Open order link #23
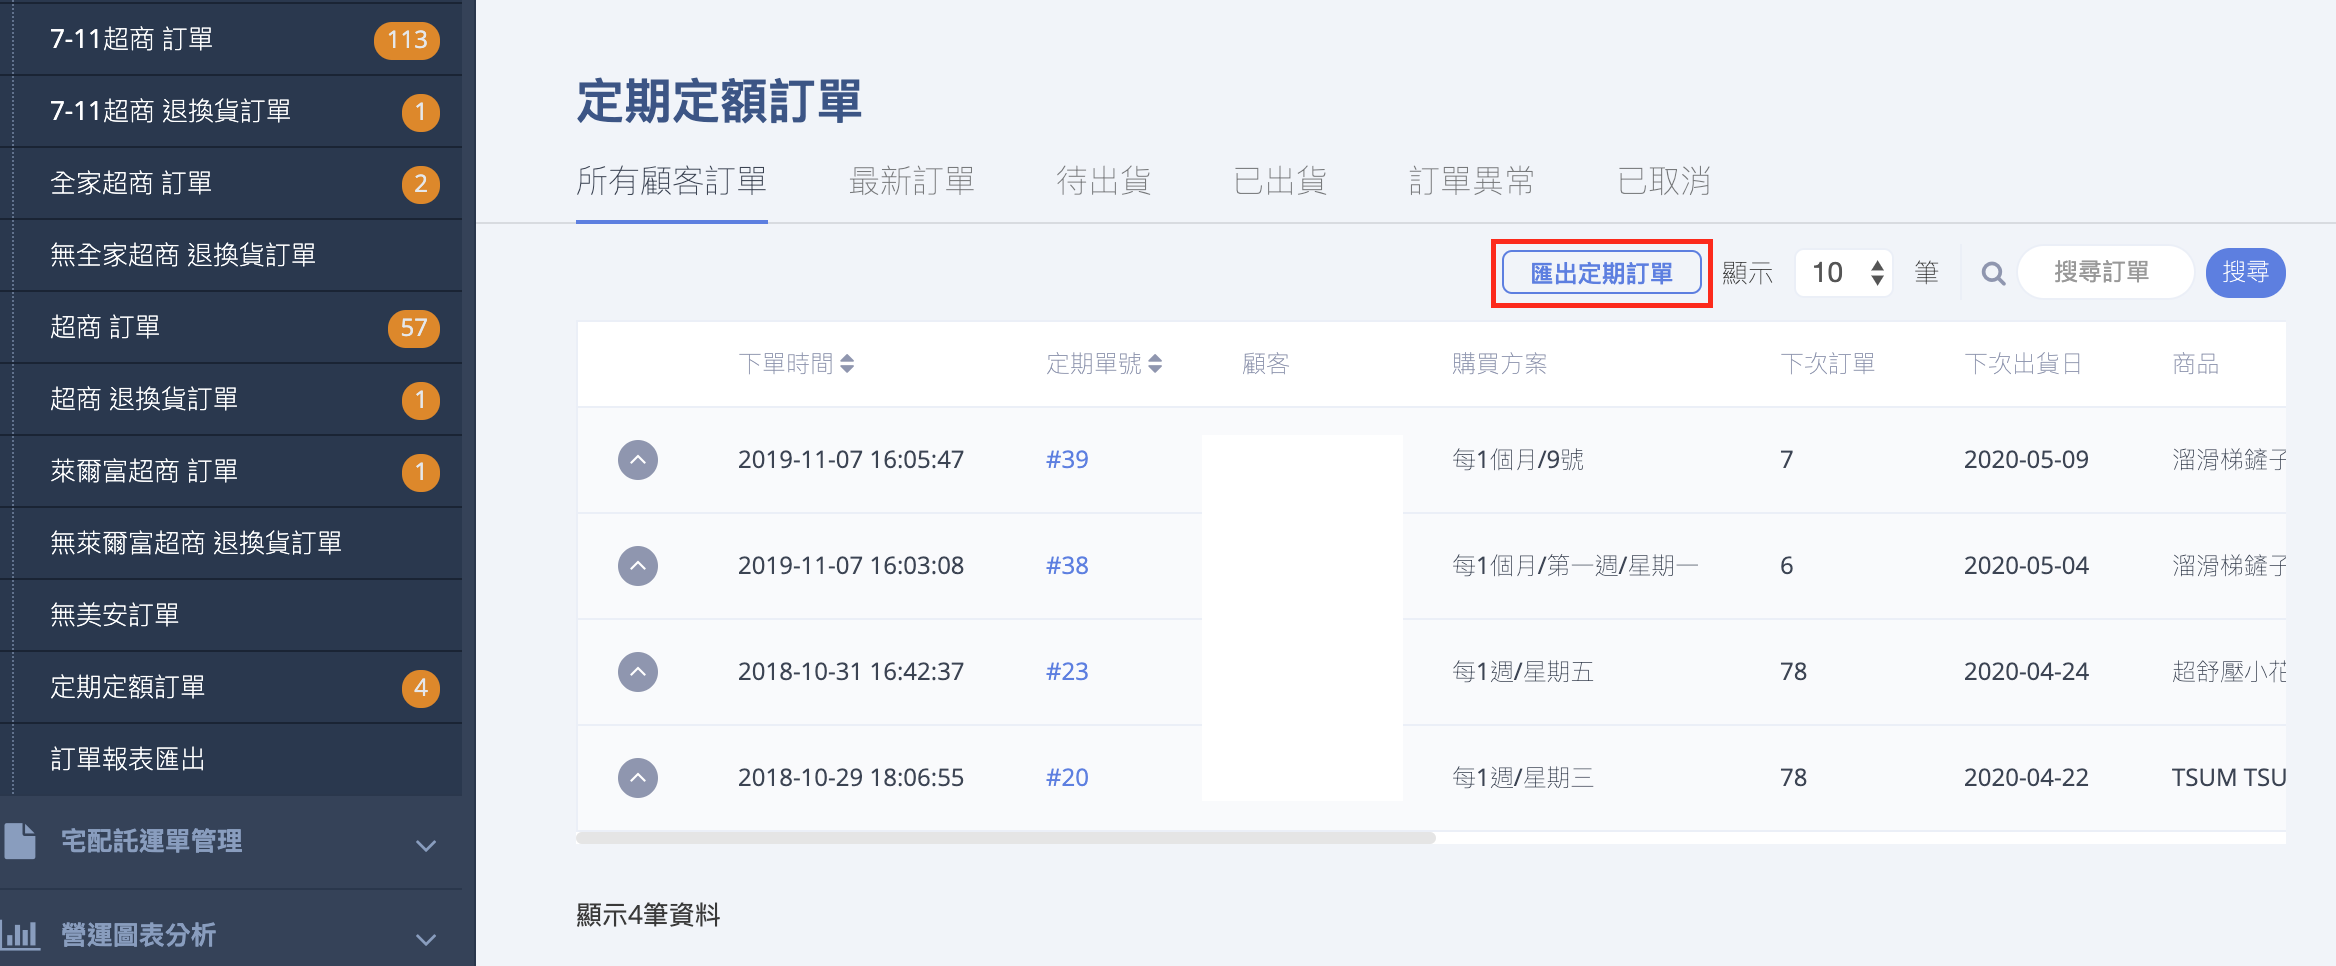Viewport: 2336px width, 966px height. pyautogui.click(x=1067, y=672)
